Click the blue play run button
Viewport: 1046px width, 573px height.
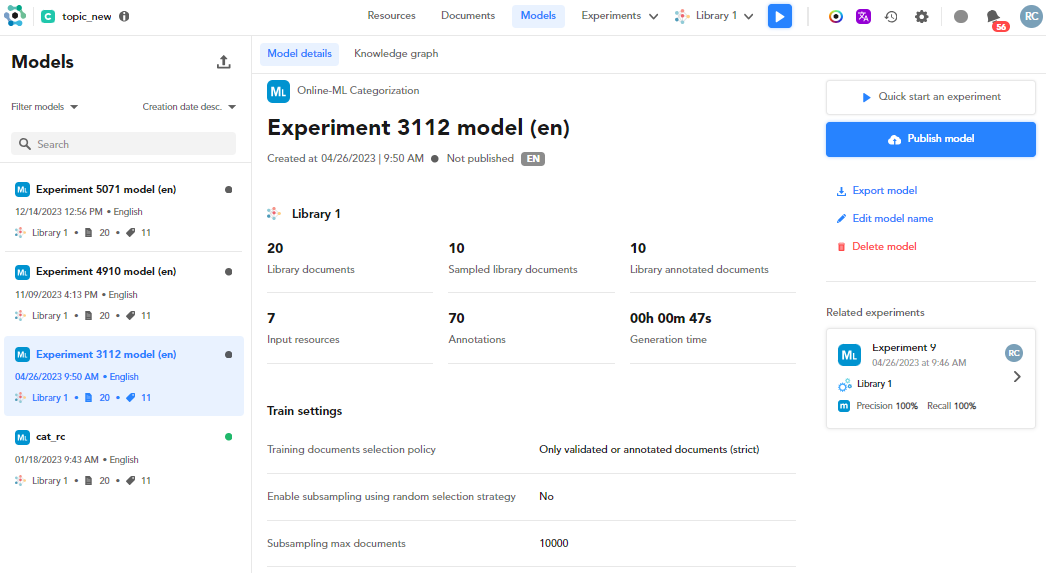point(780,16)
